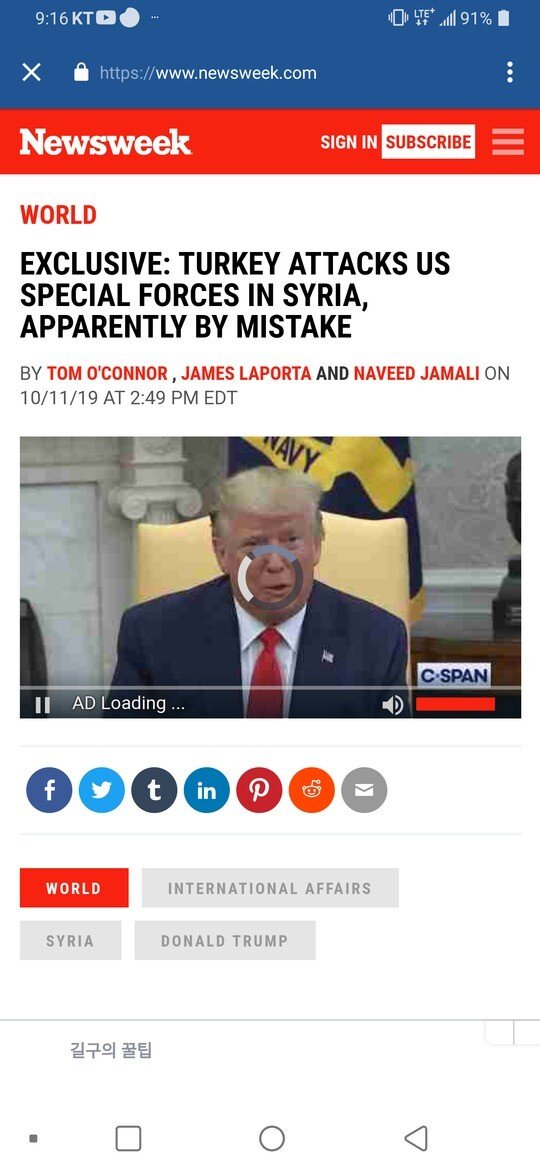Open the DONALD TRUMP tag
This screenshot has width=540, height=1170.
coord(225,940)
